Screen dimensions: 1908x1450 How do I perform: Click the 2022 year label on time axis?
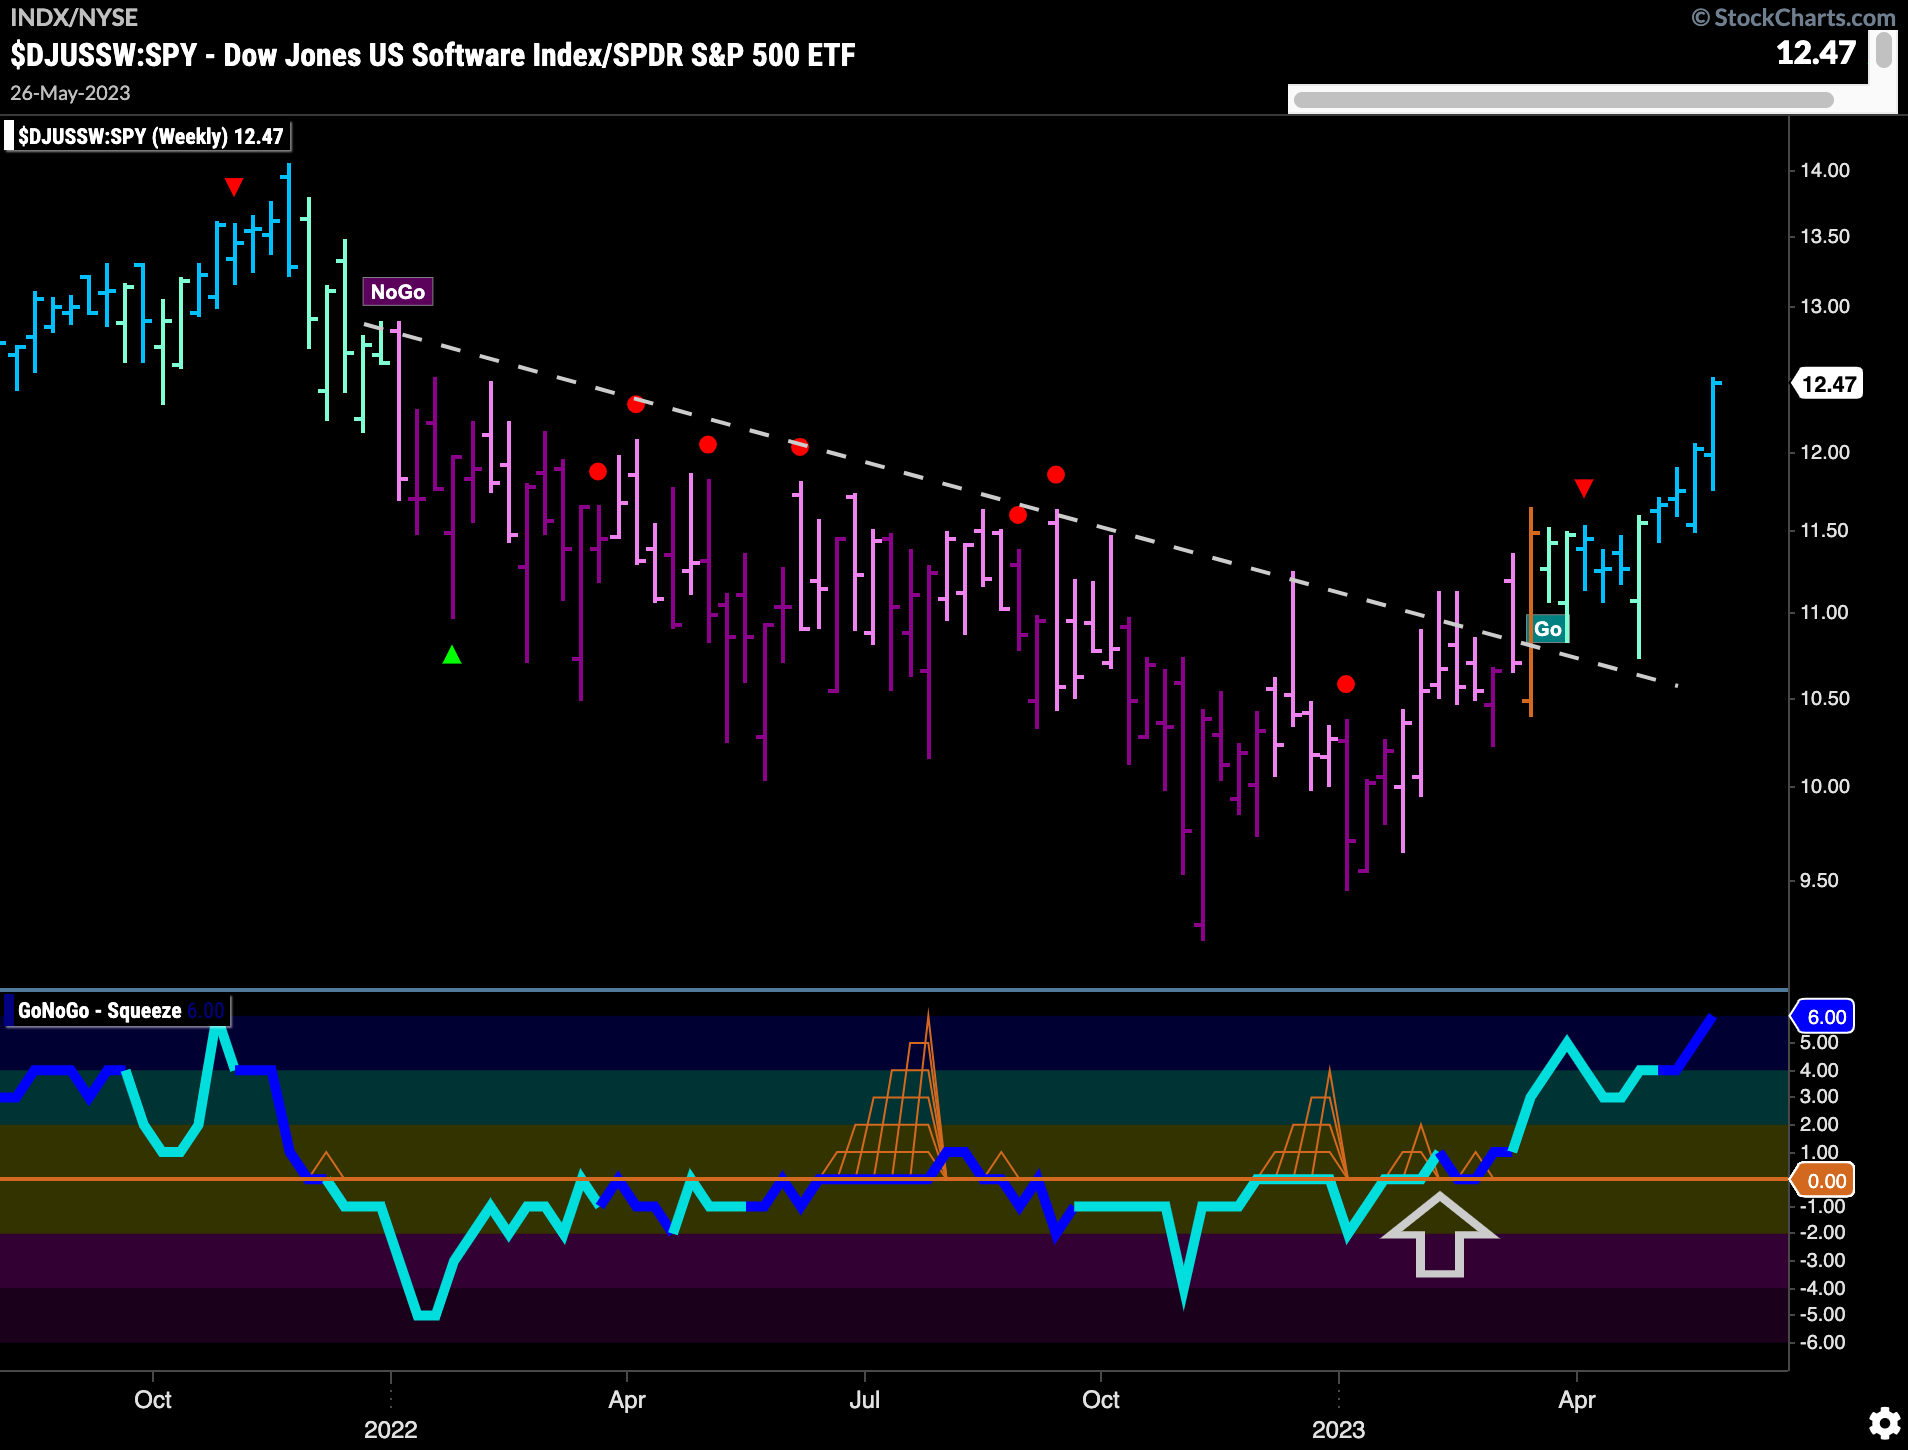coord(391,1429)
